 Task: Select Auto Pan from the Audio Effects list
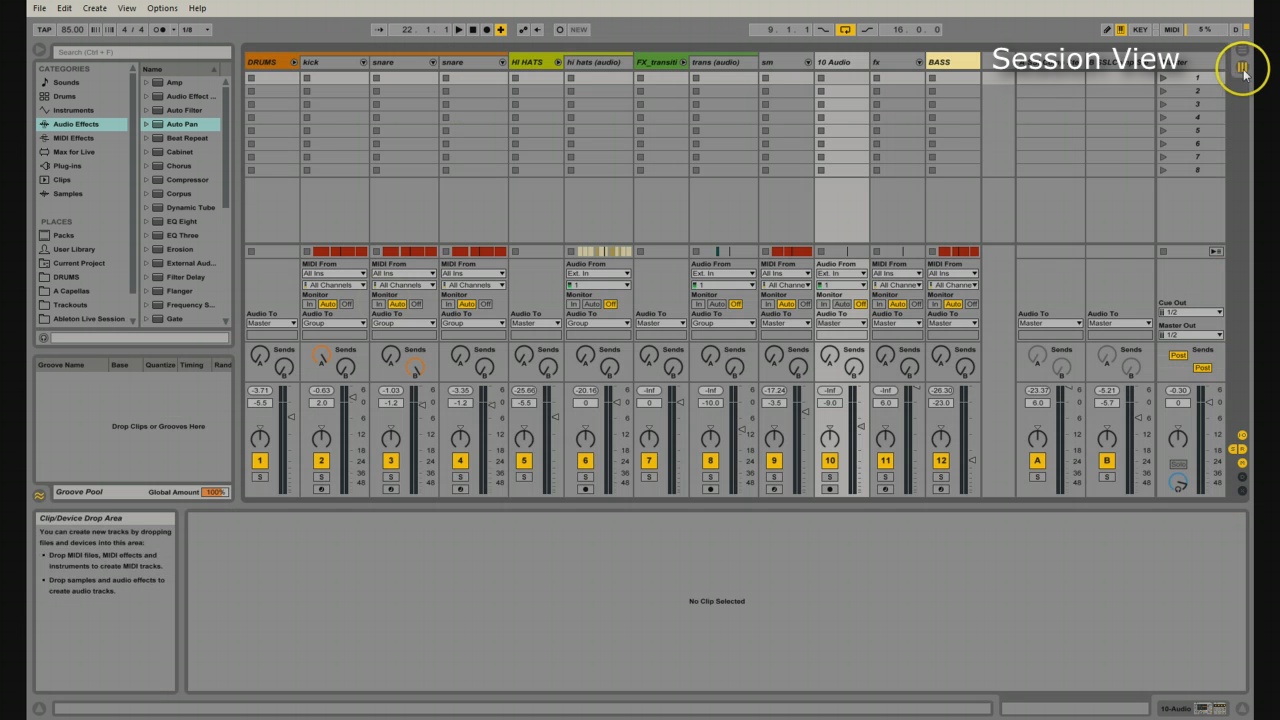coord(182,123)
